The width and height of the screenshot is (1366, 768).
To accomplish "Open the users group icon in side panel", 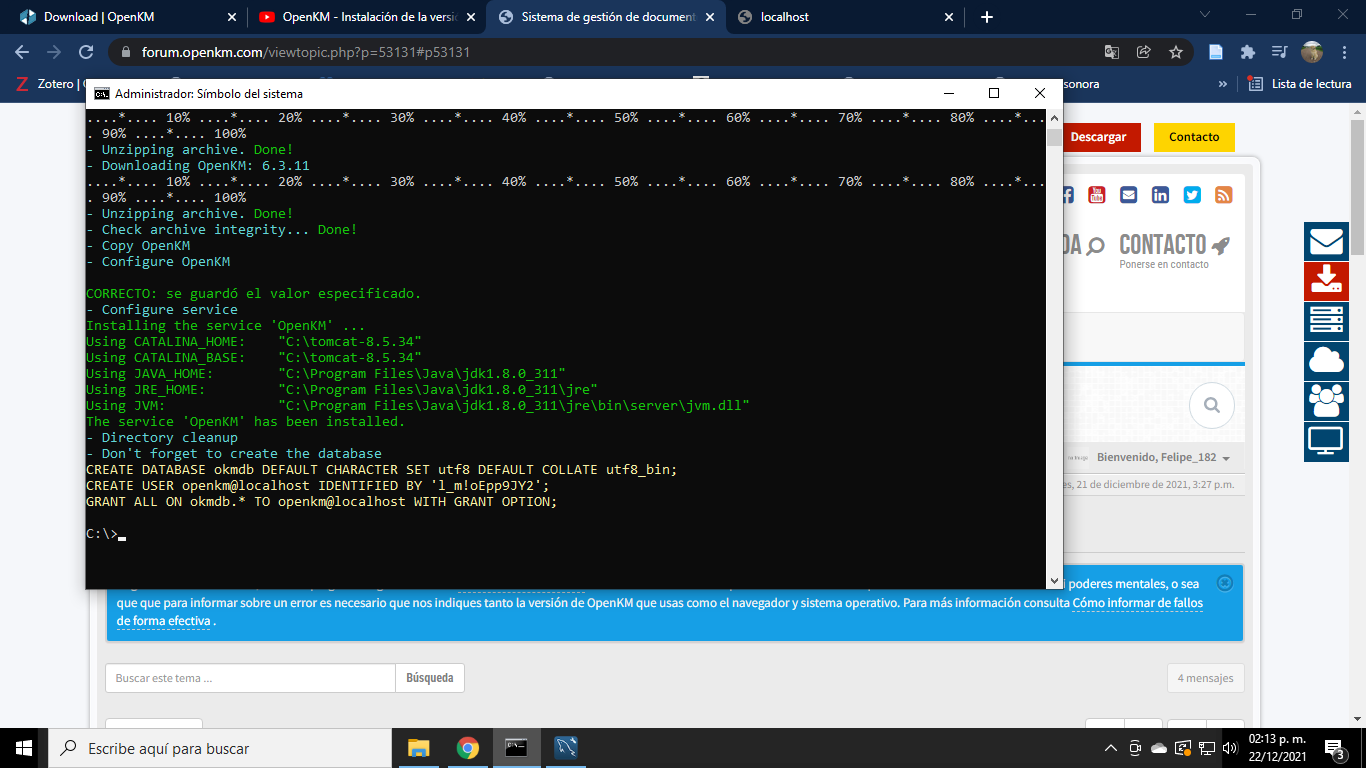I will coord(1326,401).
